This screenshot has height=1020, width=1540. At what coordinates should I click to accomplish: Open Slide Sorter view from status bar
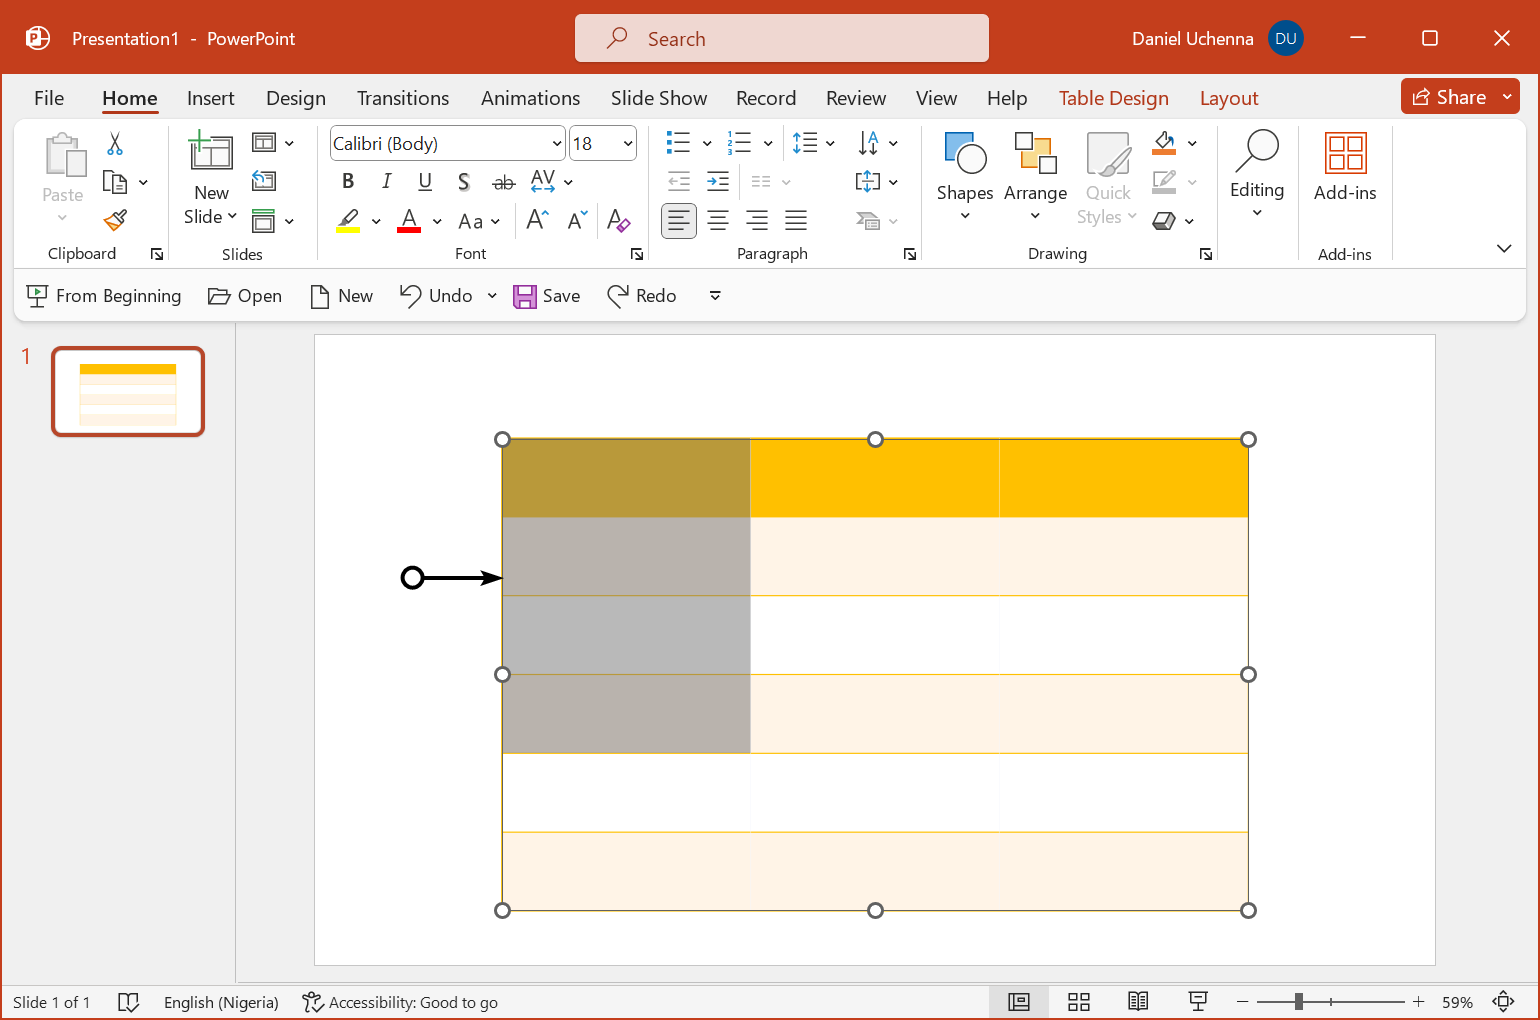coord(1078,1002)
